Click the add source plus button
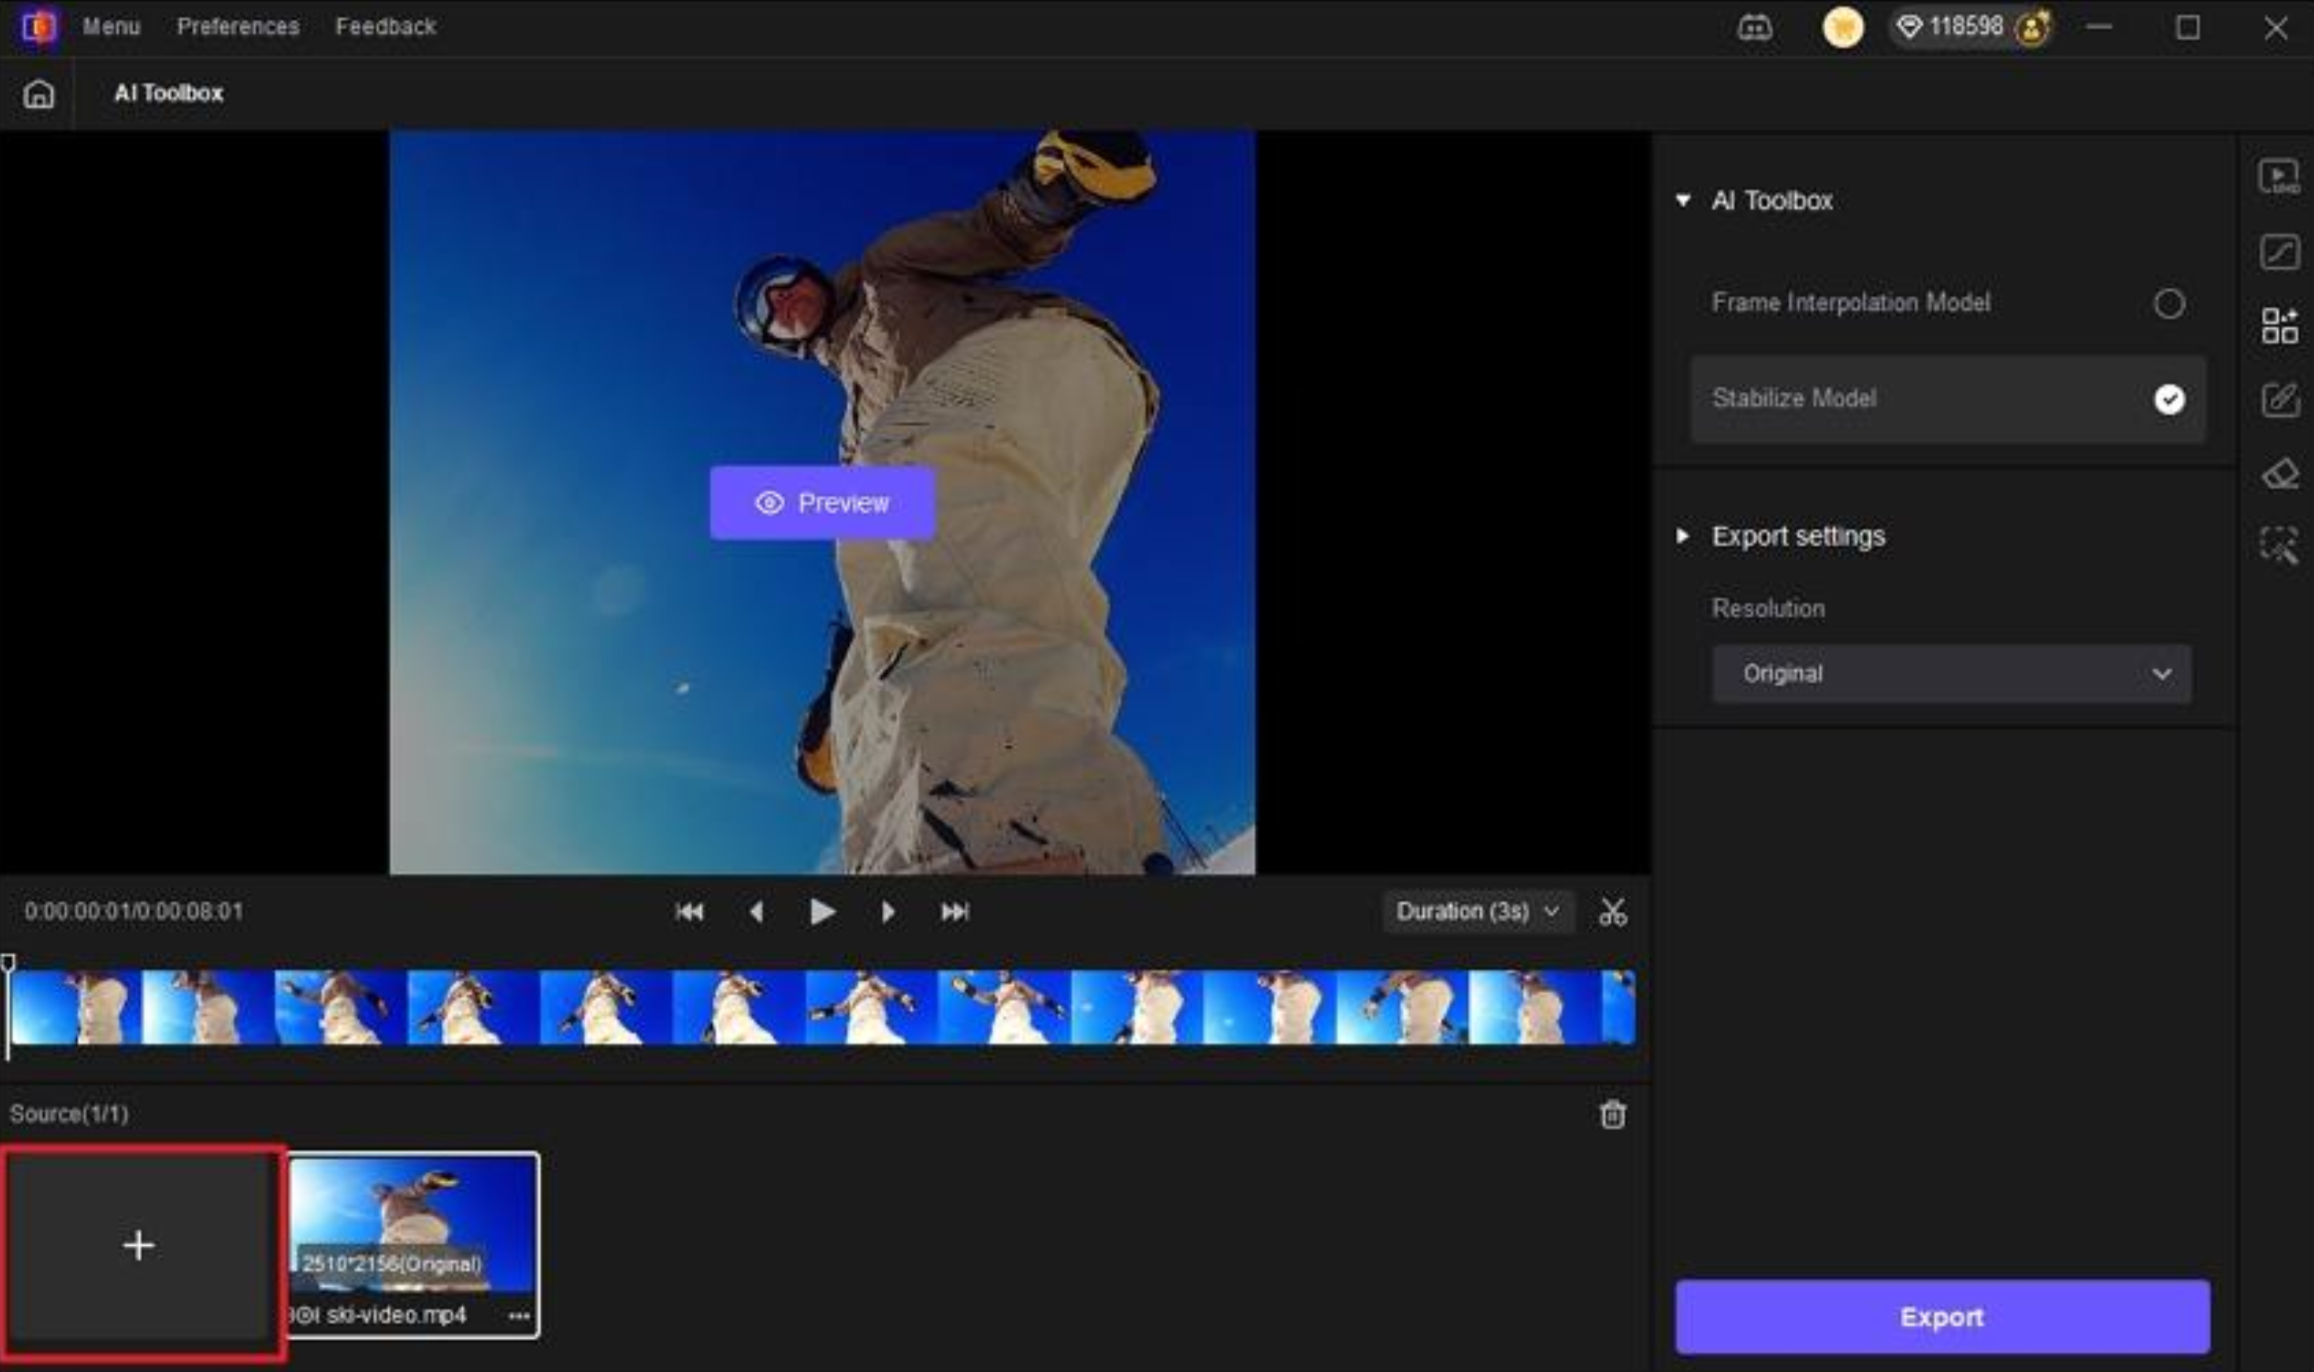This screenshot has height=1372, width=2314. click(x=139, y=1246)
